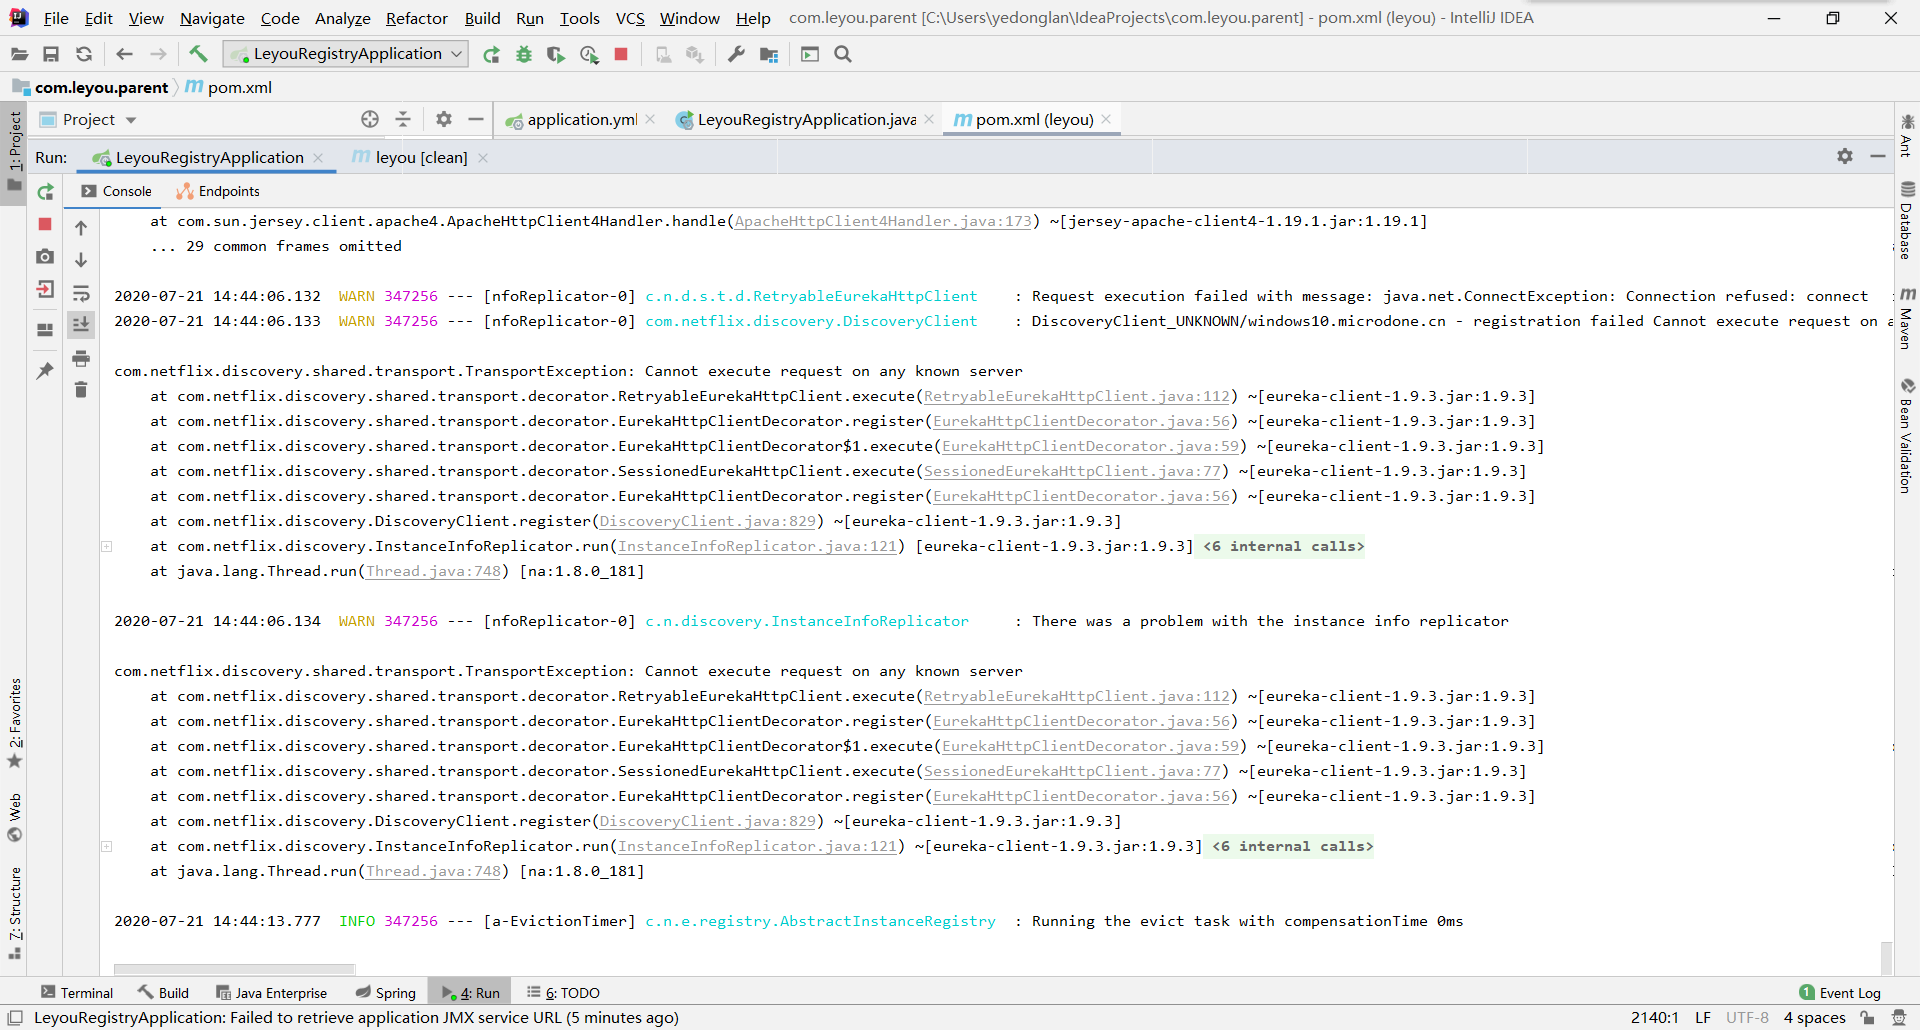The image size is (1920, 1030).
Task: Open the profiler run icon in the toolbar
Action: [589, 54]
